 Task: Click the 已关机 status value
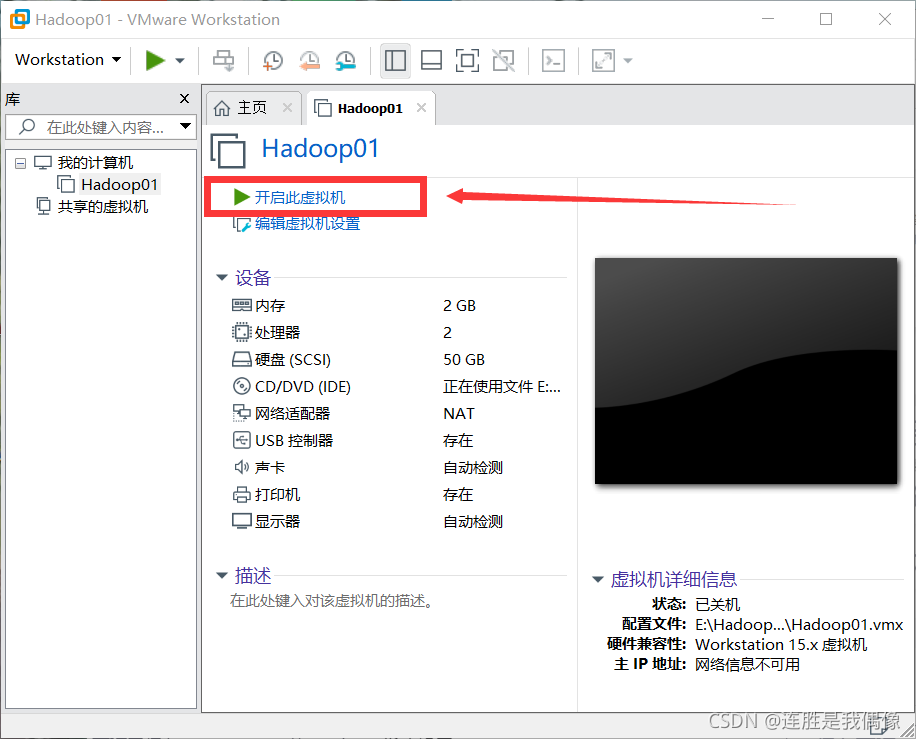point(717,604)
